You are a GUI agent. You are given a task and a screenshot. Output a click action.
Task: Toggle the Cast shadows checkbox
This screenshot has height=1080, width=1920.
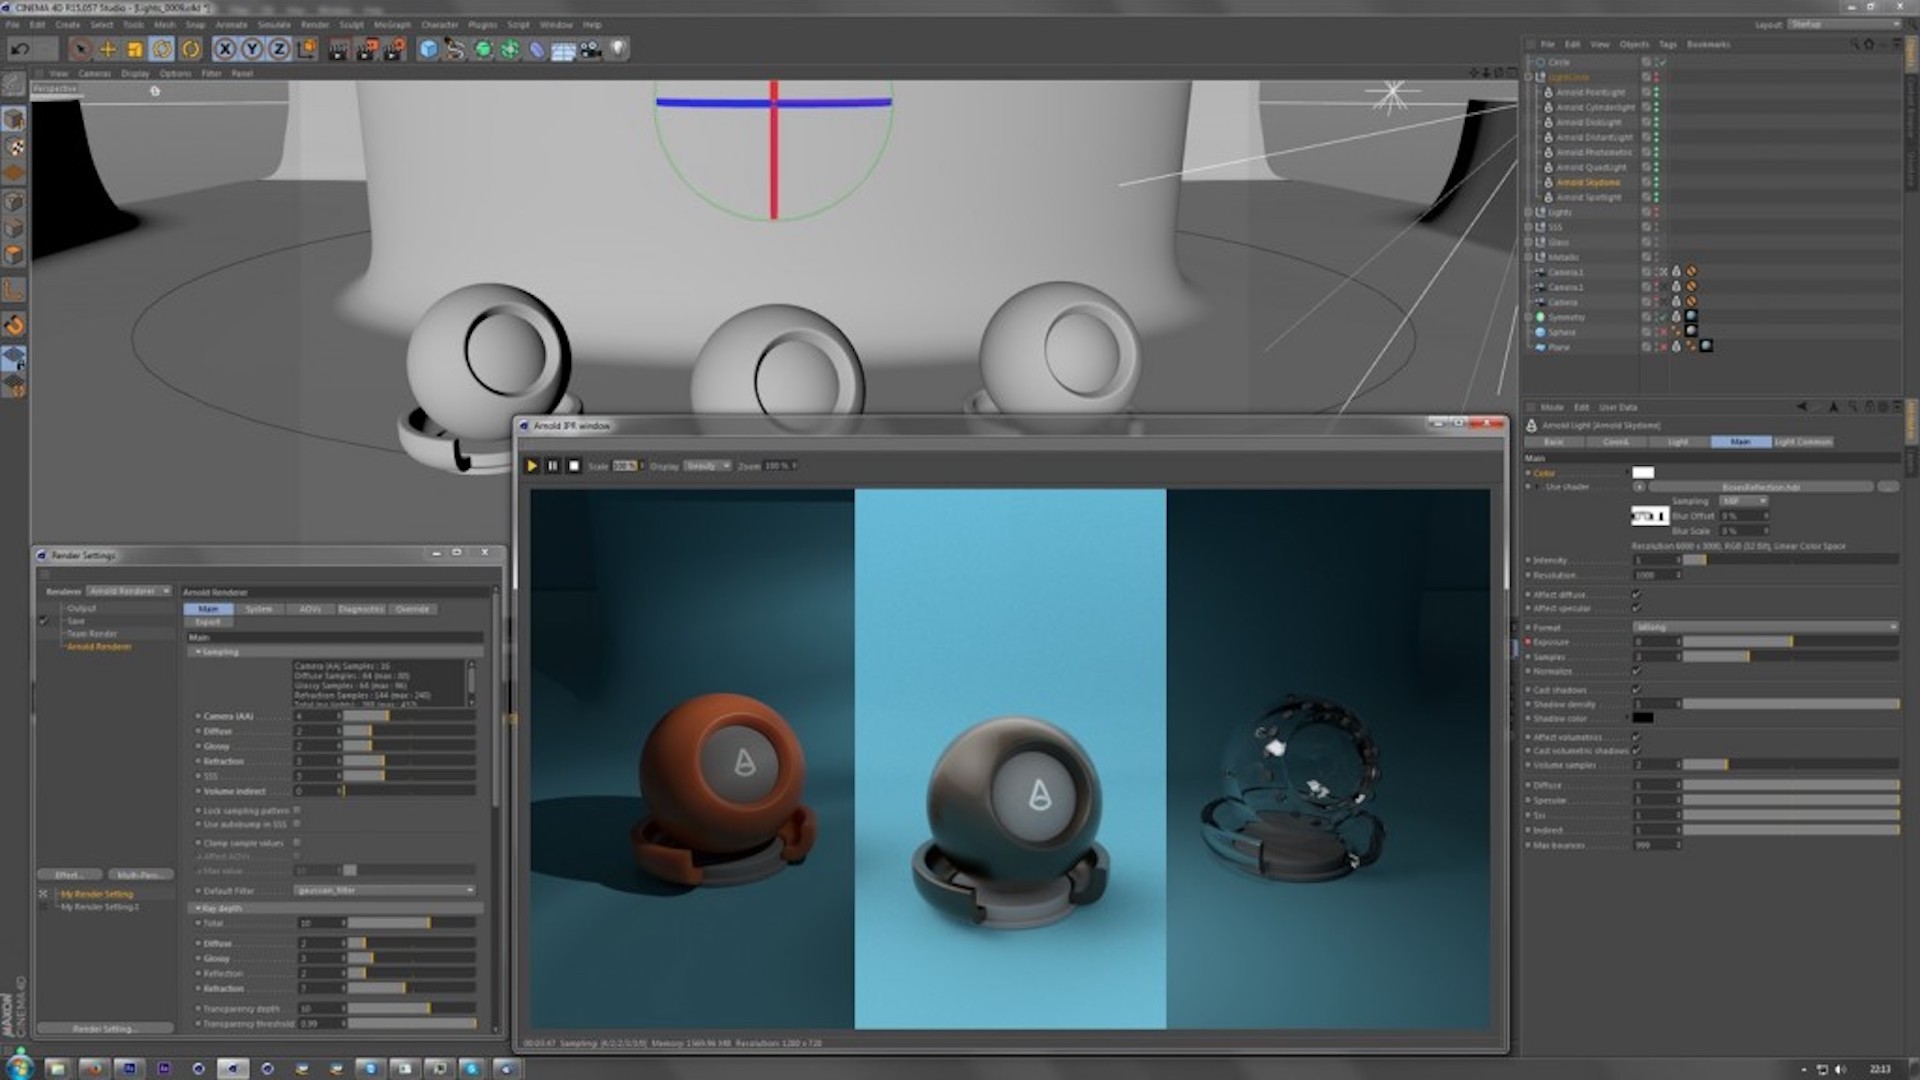1637,690
